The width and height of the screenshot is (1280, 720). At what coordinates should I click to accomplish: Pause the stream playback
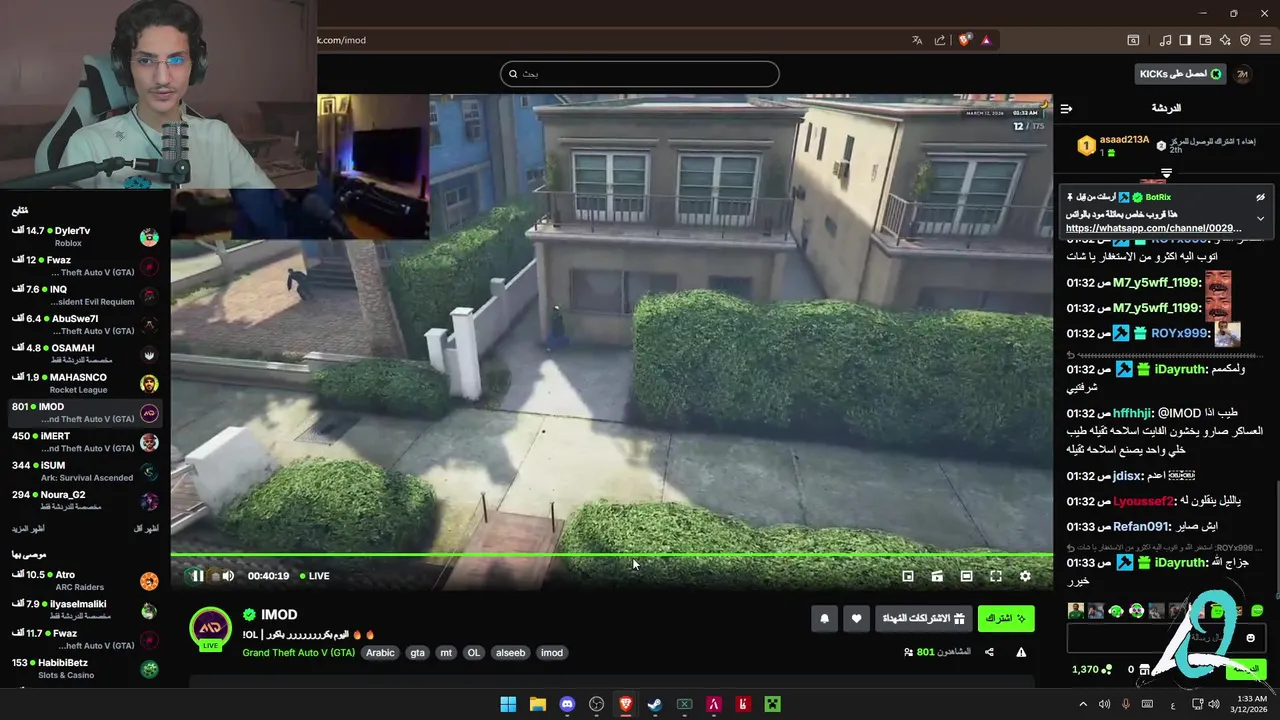click(x=198, y=576)
